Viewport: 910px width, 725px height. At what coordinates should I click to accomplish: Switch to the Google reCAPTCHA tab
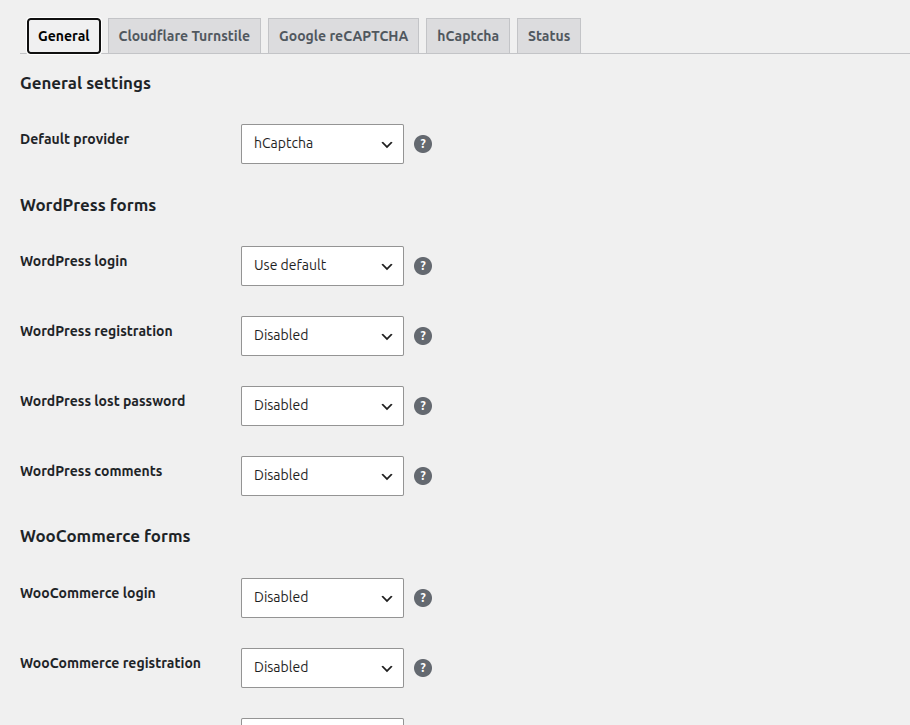coord(344,36)
